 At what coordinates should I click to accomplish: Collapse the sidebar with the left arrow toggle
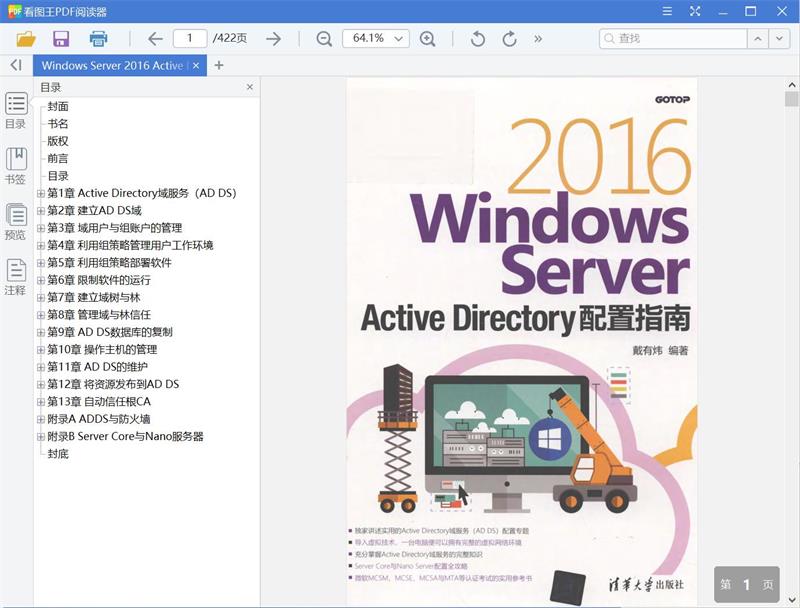pyautogui.click(x=14, y=64)
